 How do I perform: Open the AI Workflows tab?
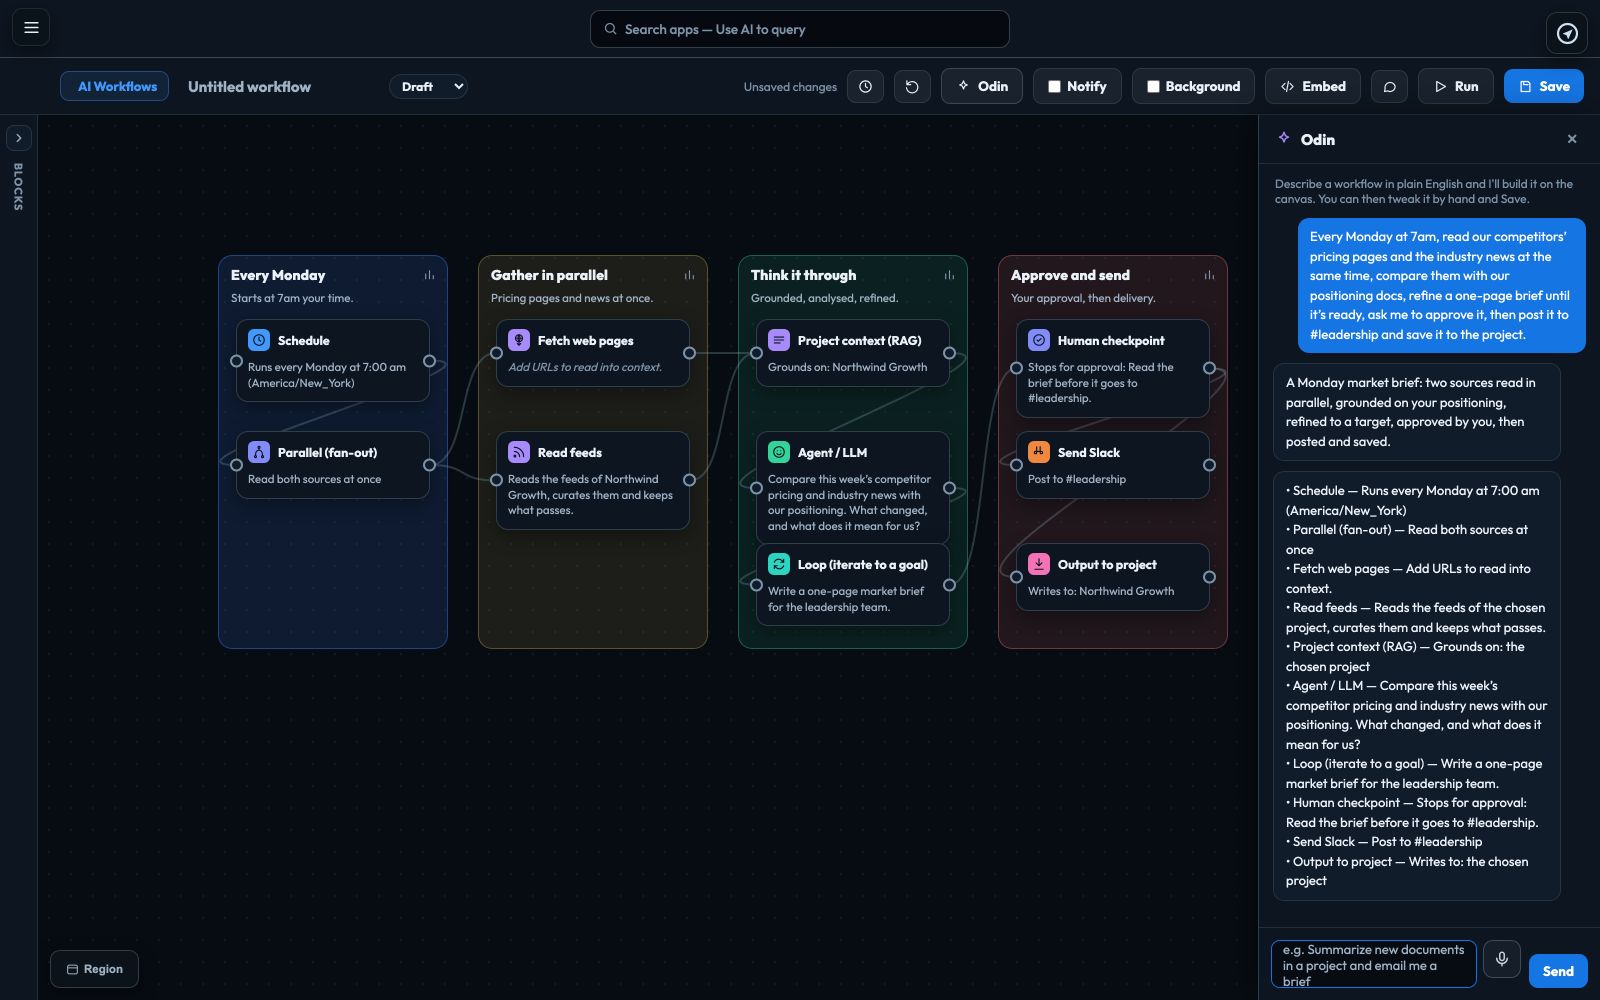coord(114,87)
